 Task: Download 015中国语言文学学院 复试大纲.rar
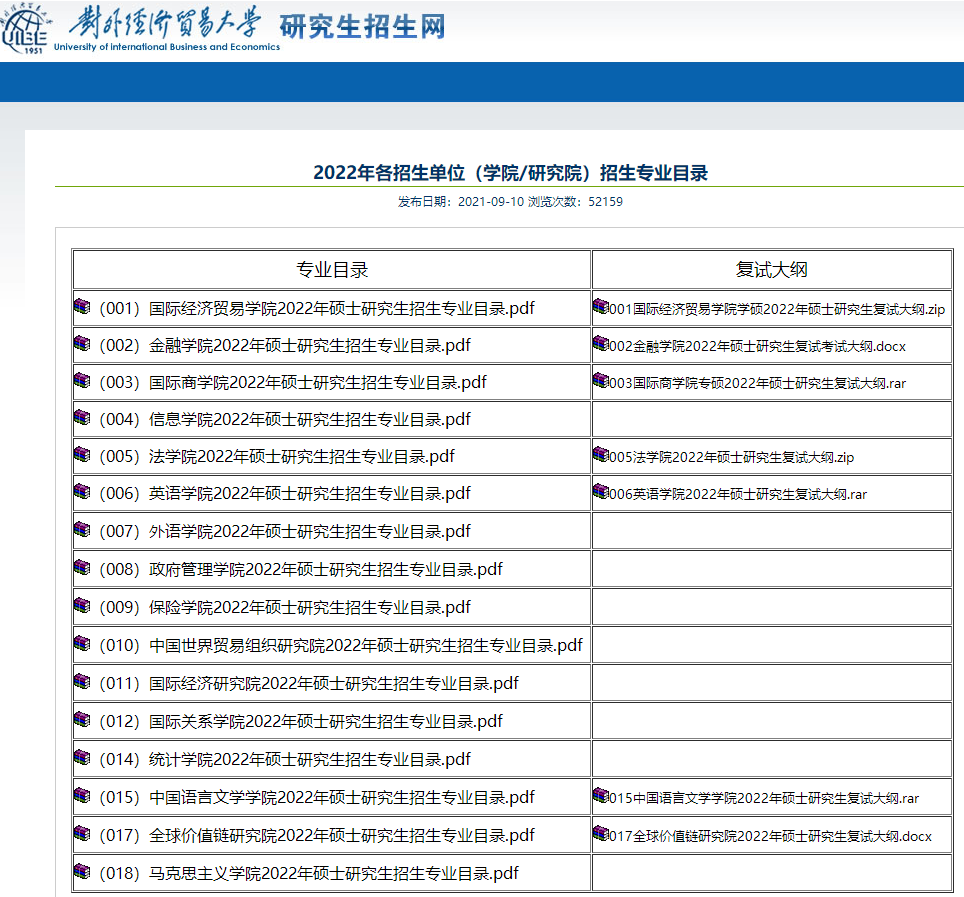click(x=764, y=798)
